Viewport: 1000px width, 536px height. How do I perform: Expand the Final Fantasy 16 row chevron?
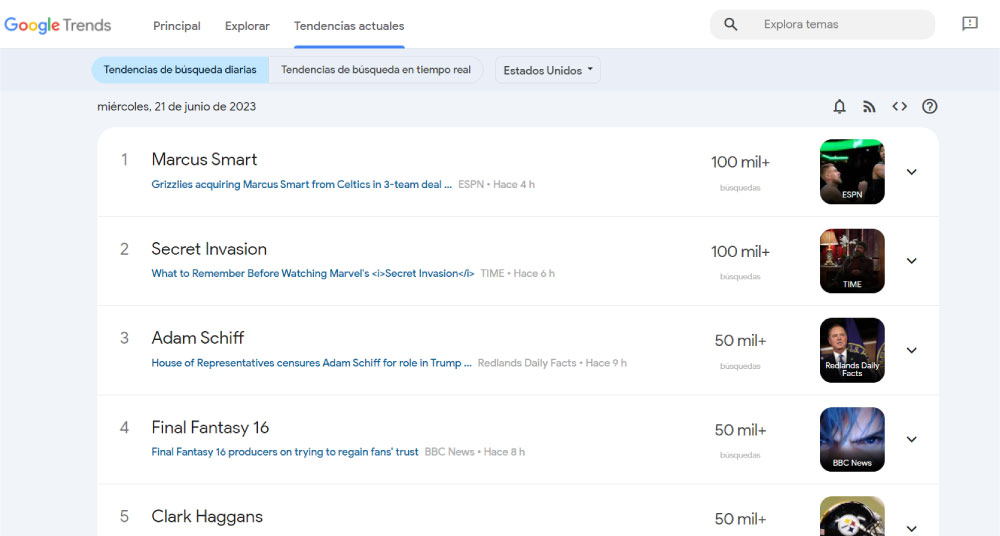[911, 440]
